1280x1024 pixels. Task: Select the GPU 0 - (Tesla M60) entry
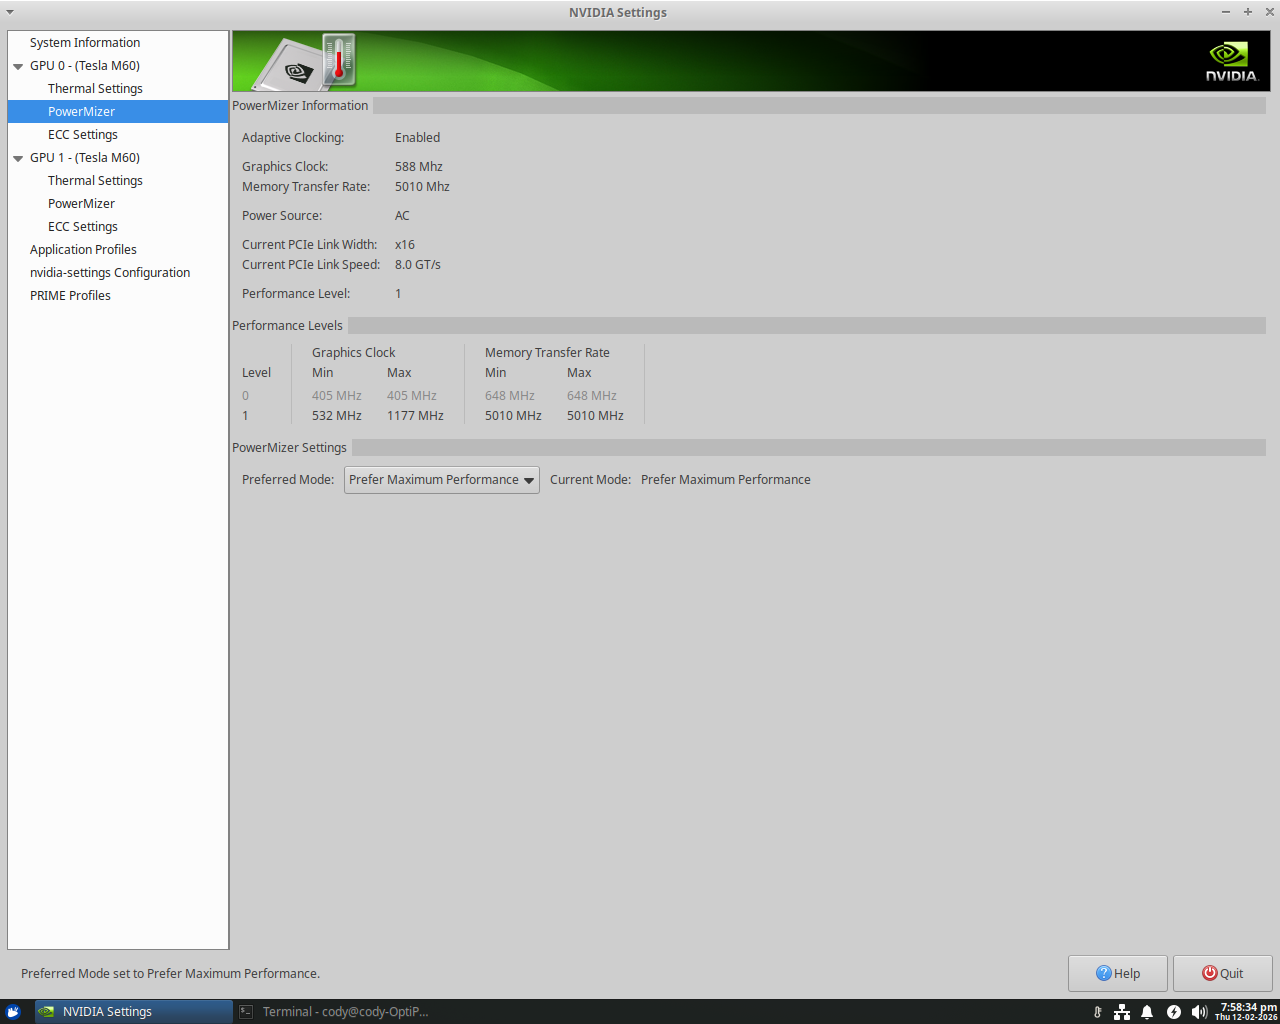click(x=85, y=66)
